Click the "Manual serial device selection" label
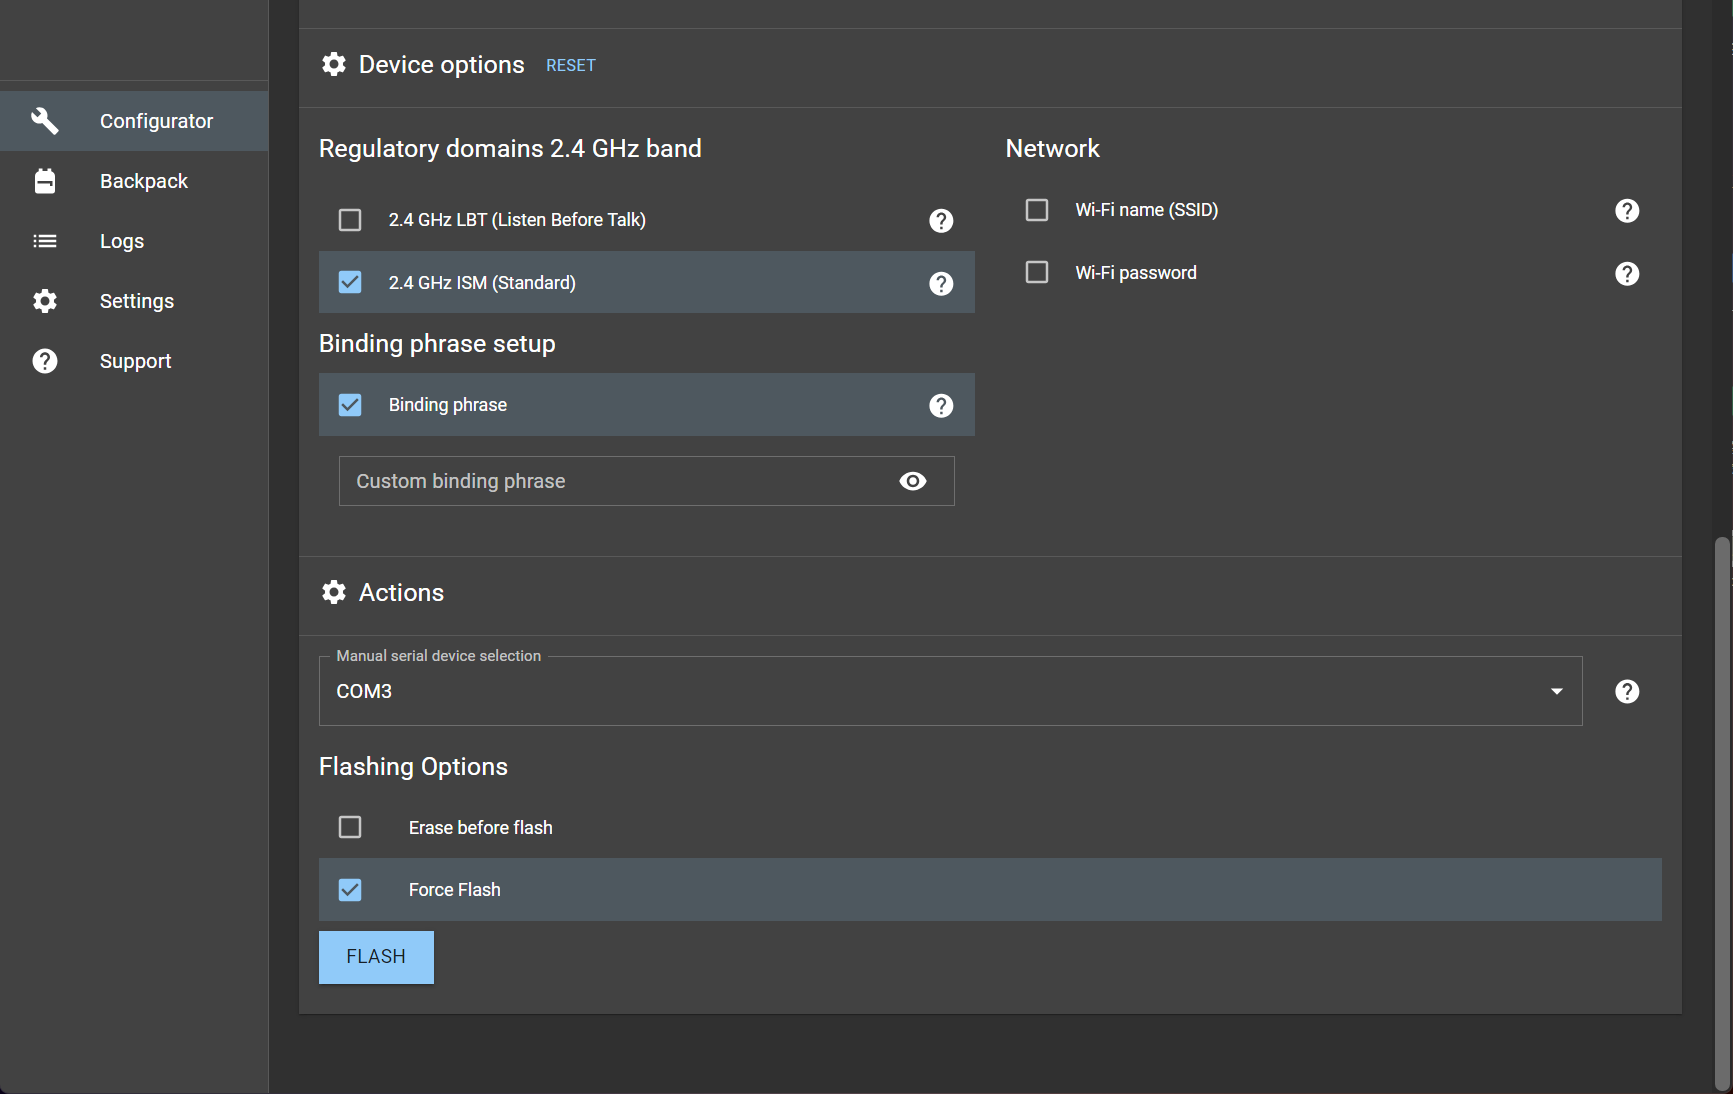 [x=438, y=656]
